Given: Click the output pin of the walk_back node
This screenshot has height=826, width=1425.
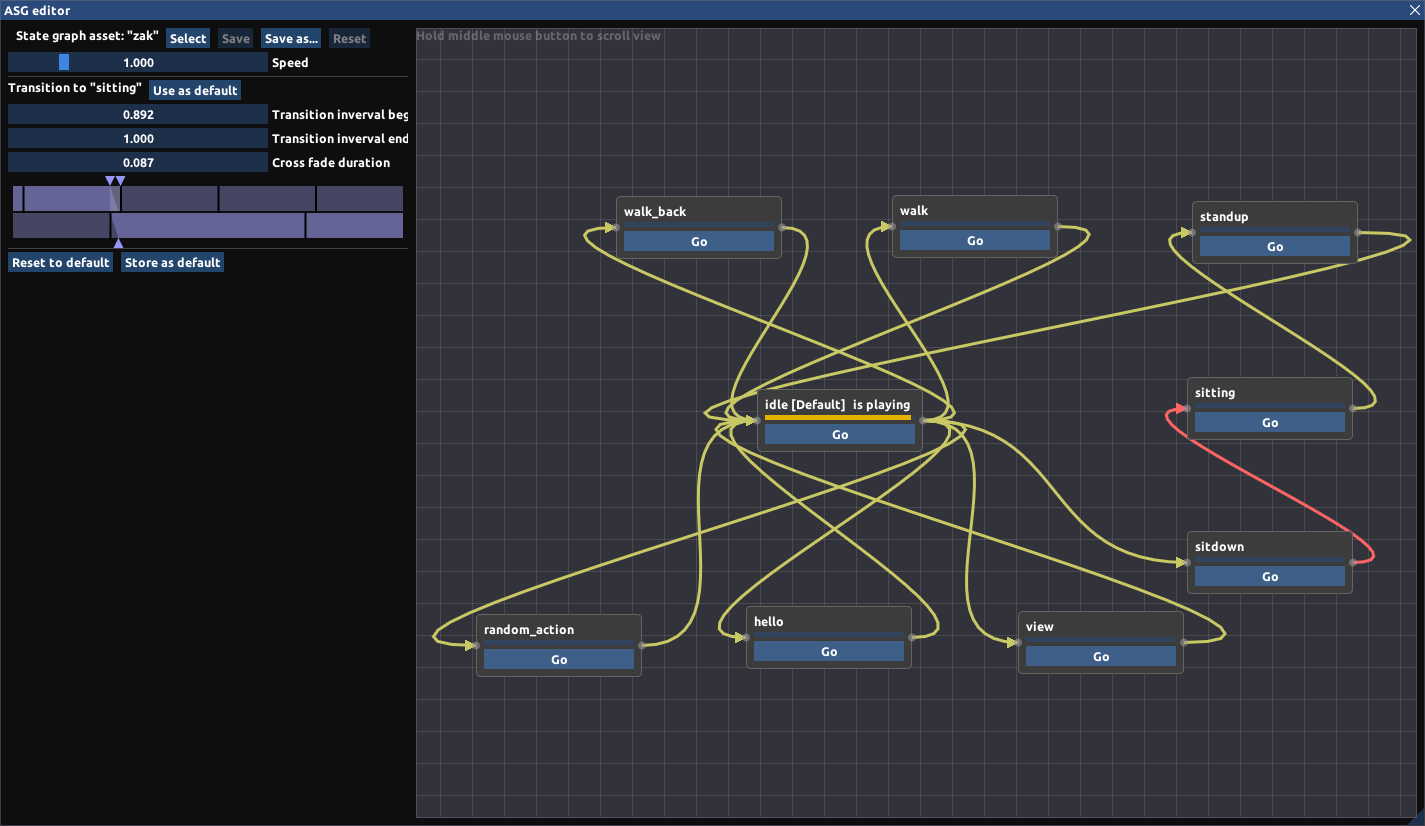Looking at the screenshot, I should point(780,227).
